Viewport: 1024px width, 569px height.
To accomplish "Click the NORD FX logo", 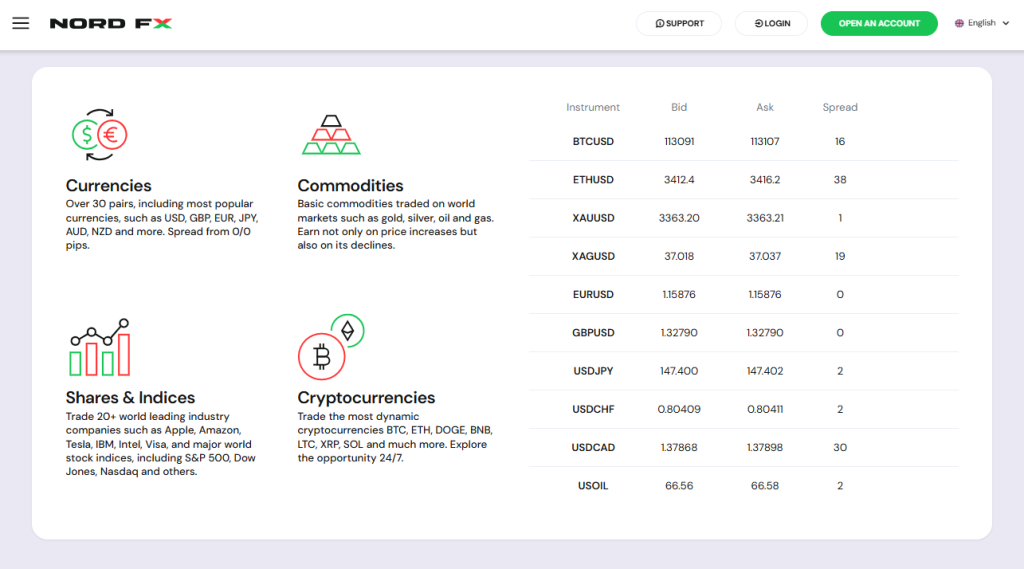I will pyautogui.click(x=111, y=24).
